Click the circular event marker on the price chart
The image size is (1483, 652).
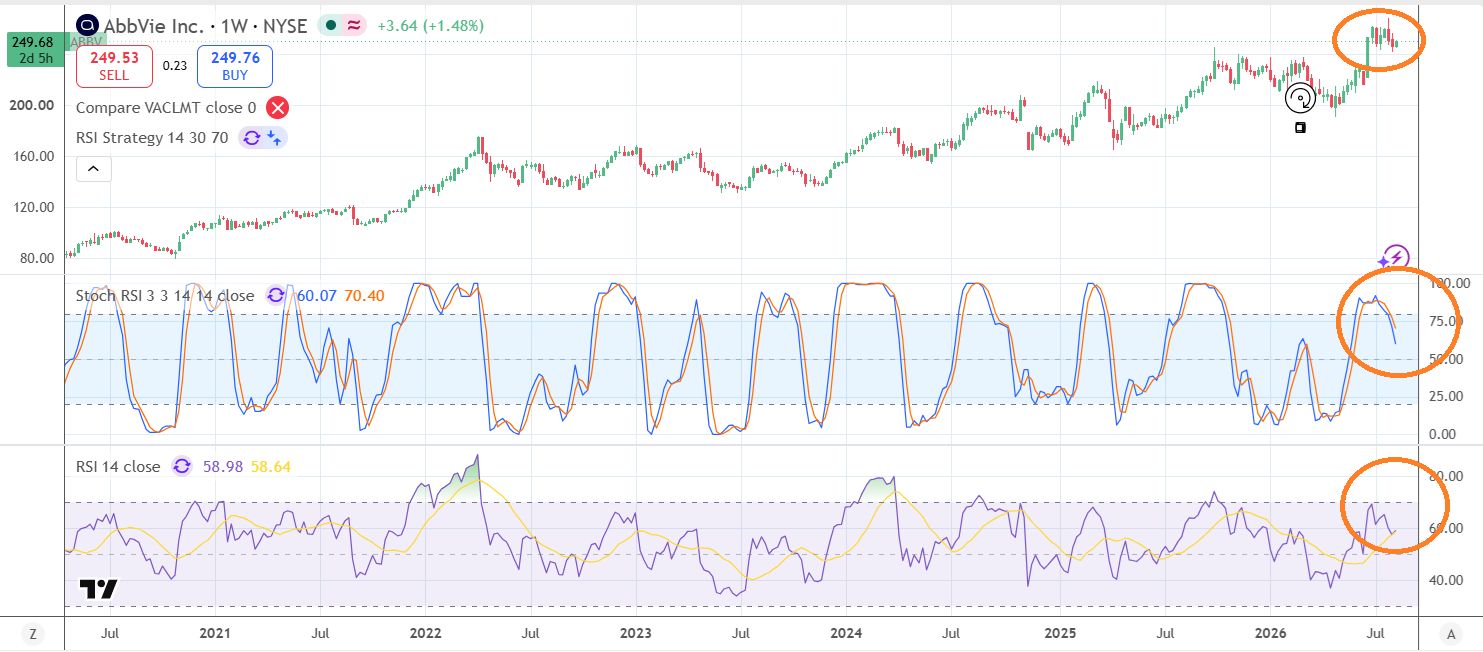1300,98
